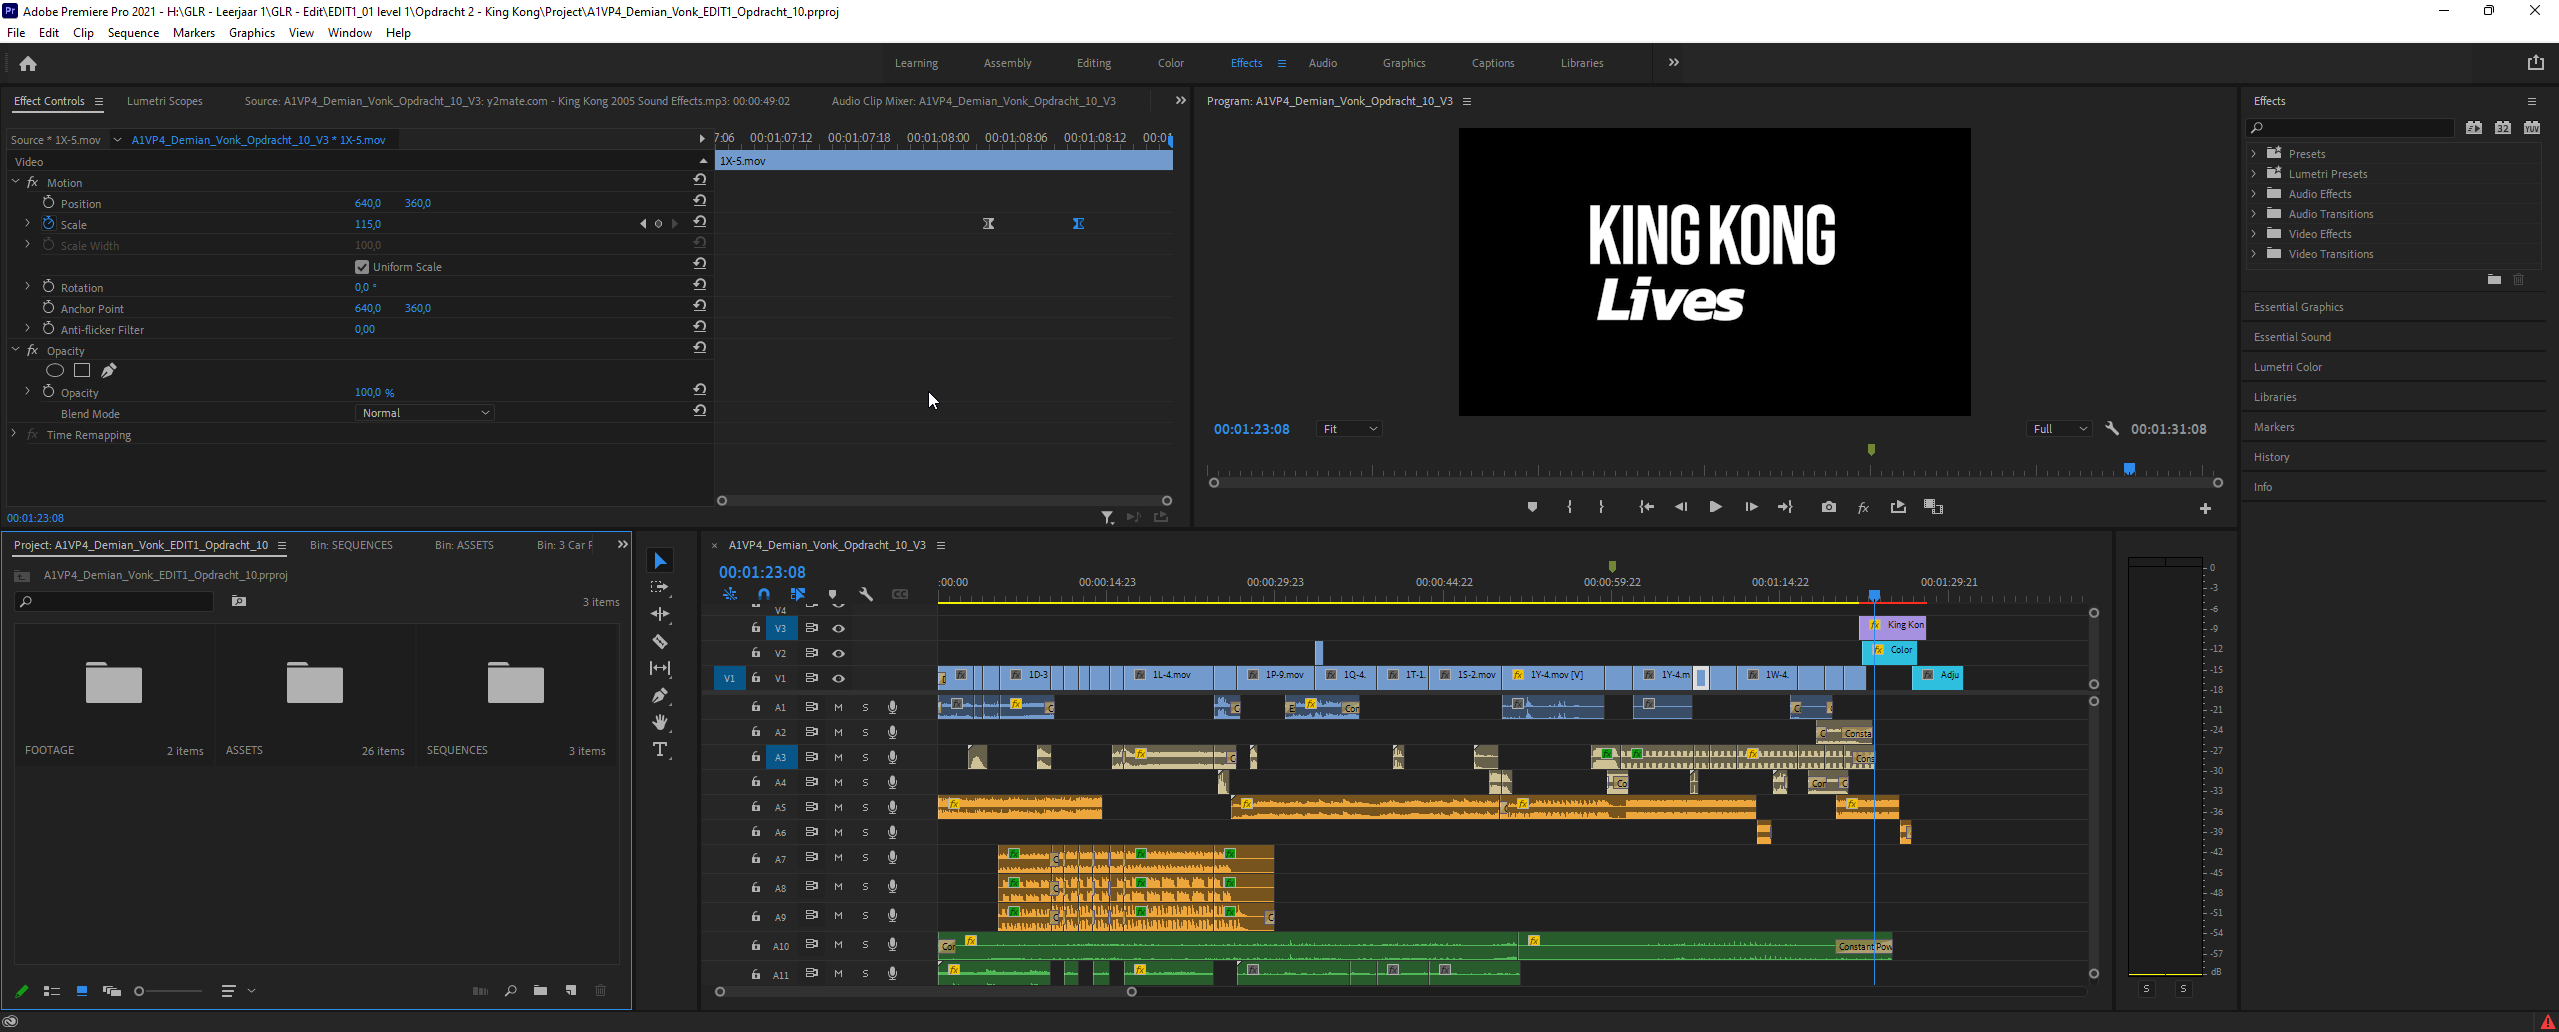Click the Export Frame camera icon
Image resolution: width=2559 pixels, height=1032 pixels.
pos(1828,507)
